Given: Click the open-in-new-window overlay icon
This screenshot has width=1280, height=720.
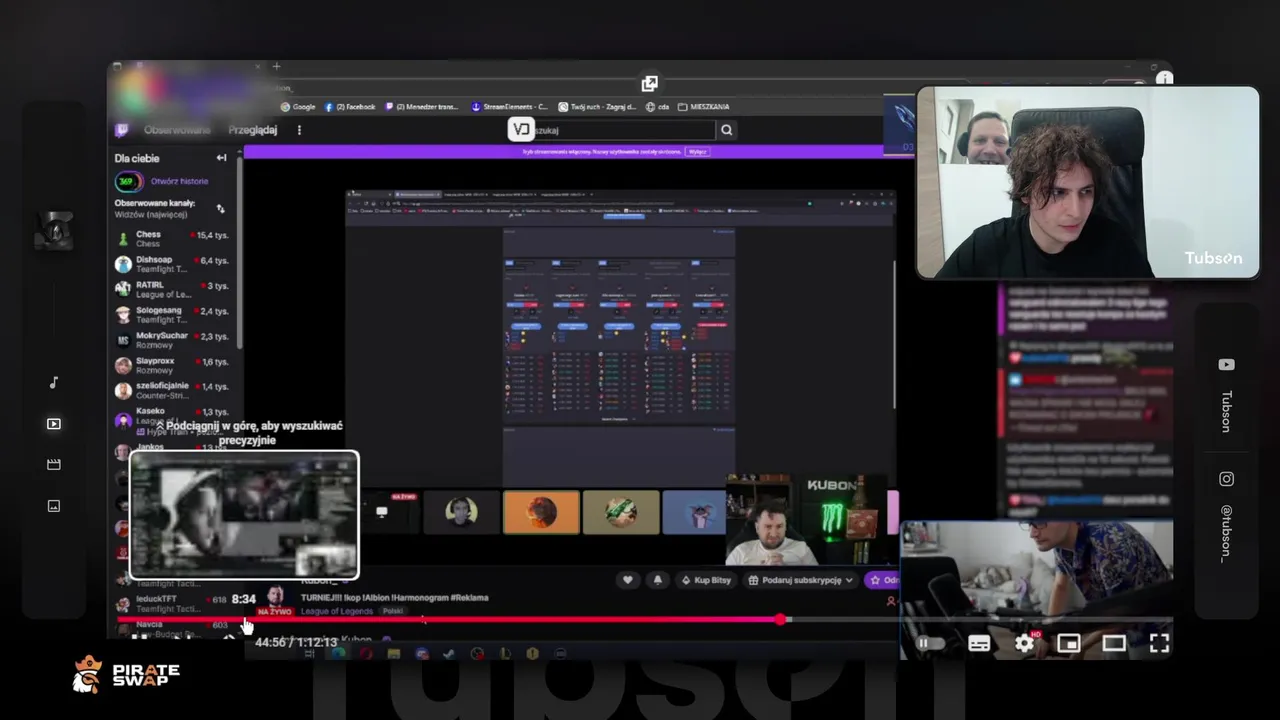Looking at the screenshot, I should [649, 84].
